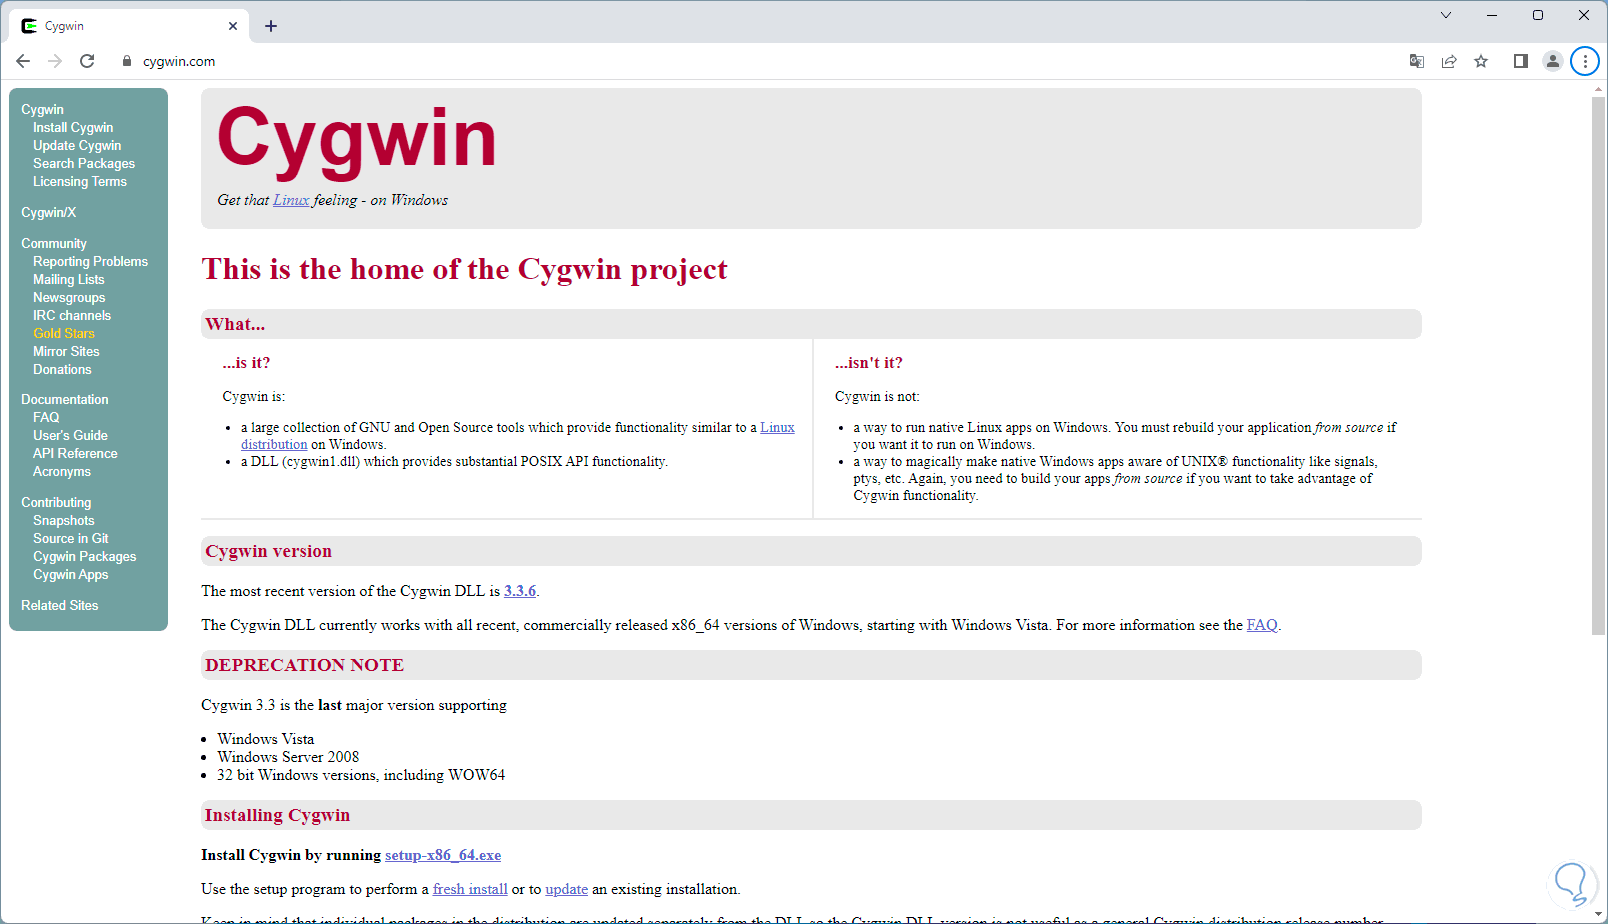Navigate to Cygwin/X
Viewport: 1608px width, 924px height.
pyautogui.click(x=49, y=213)
